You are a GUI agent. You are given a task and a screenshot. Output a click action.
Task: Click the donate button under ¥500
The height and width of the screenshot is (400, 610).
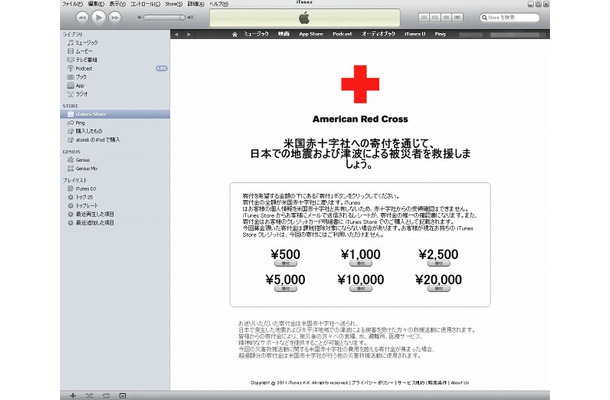coord(286,264)
